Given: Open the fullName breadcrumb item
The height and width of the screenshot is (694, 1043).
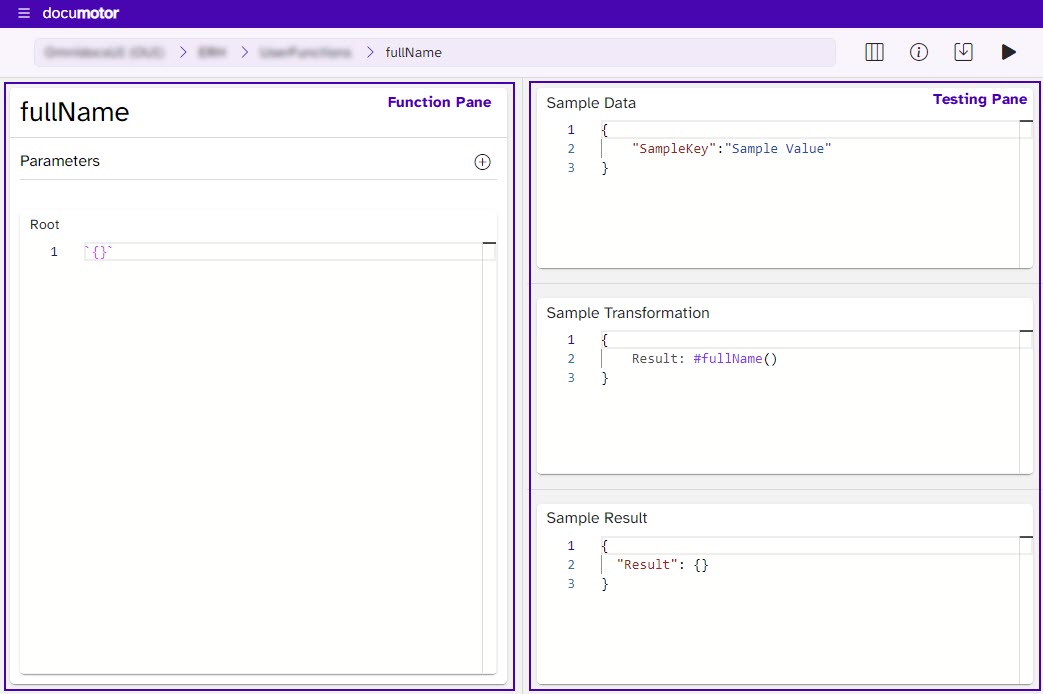Looking at the screenshot, I should coord(412,53).
